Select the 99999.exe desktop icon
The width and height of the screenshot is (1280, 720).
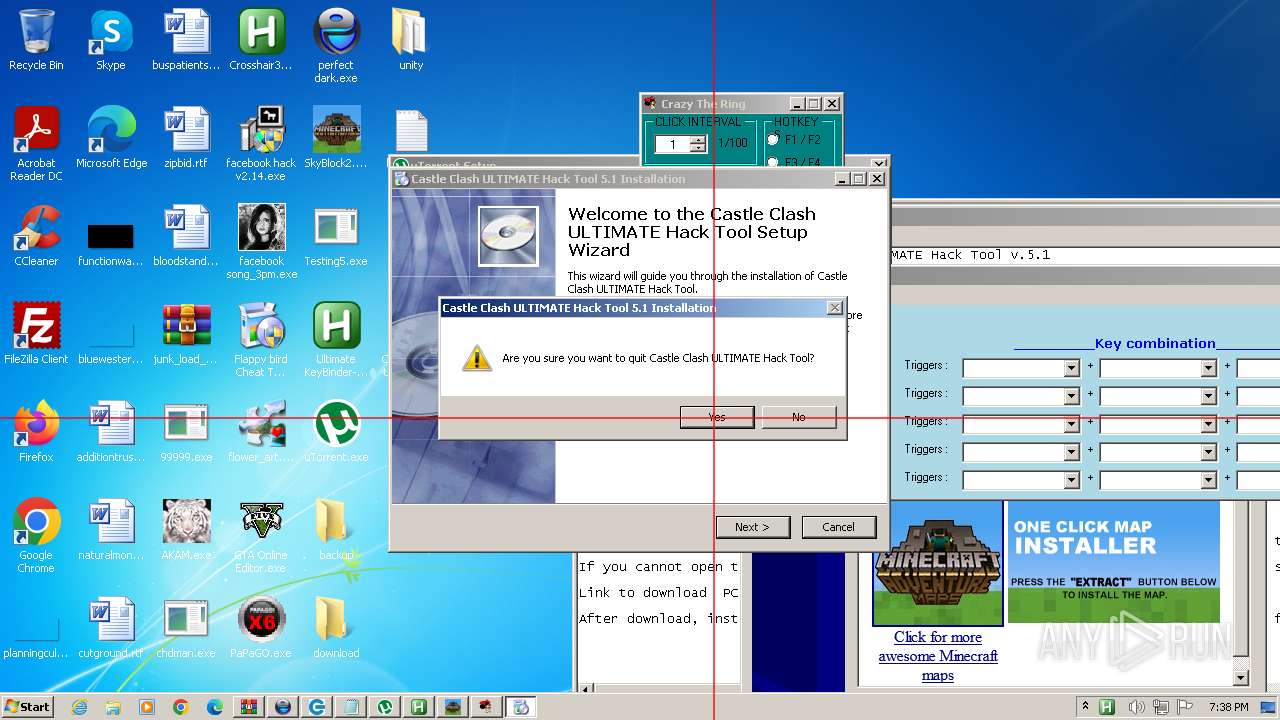(x=186, y=432)
